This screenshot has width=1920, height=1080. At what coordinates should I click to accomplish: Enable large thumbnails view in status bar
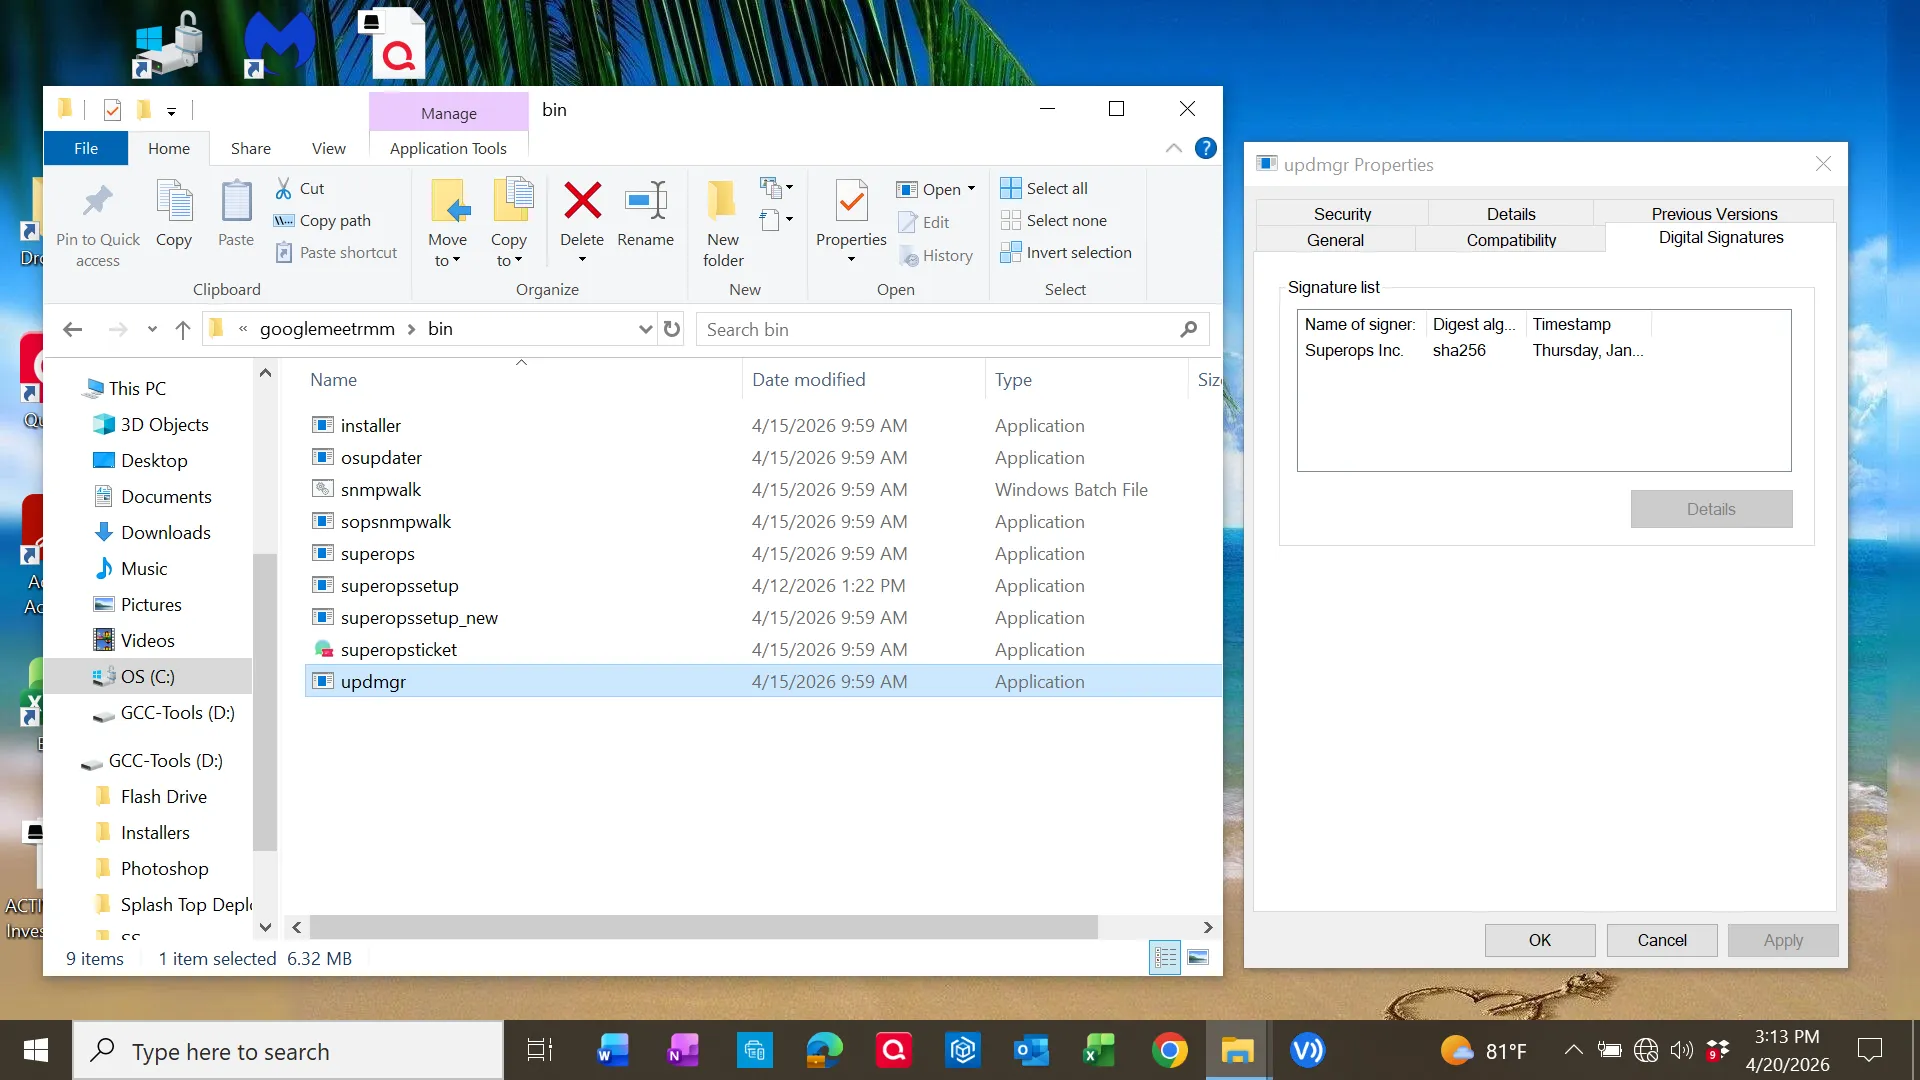1198,957
